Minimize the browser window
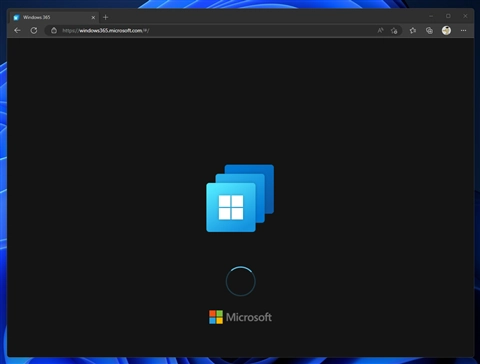This screenshot has height=364, width=480. click(431, 16)
